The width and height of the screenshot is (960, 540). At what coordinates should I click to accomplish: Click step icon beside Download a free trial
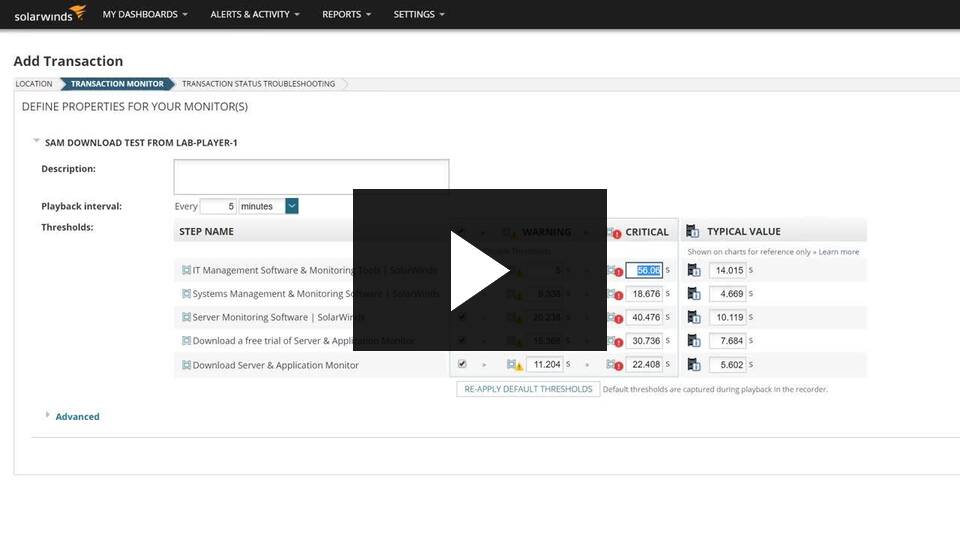(186, 341)
